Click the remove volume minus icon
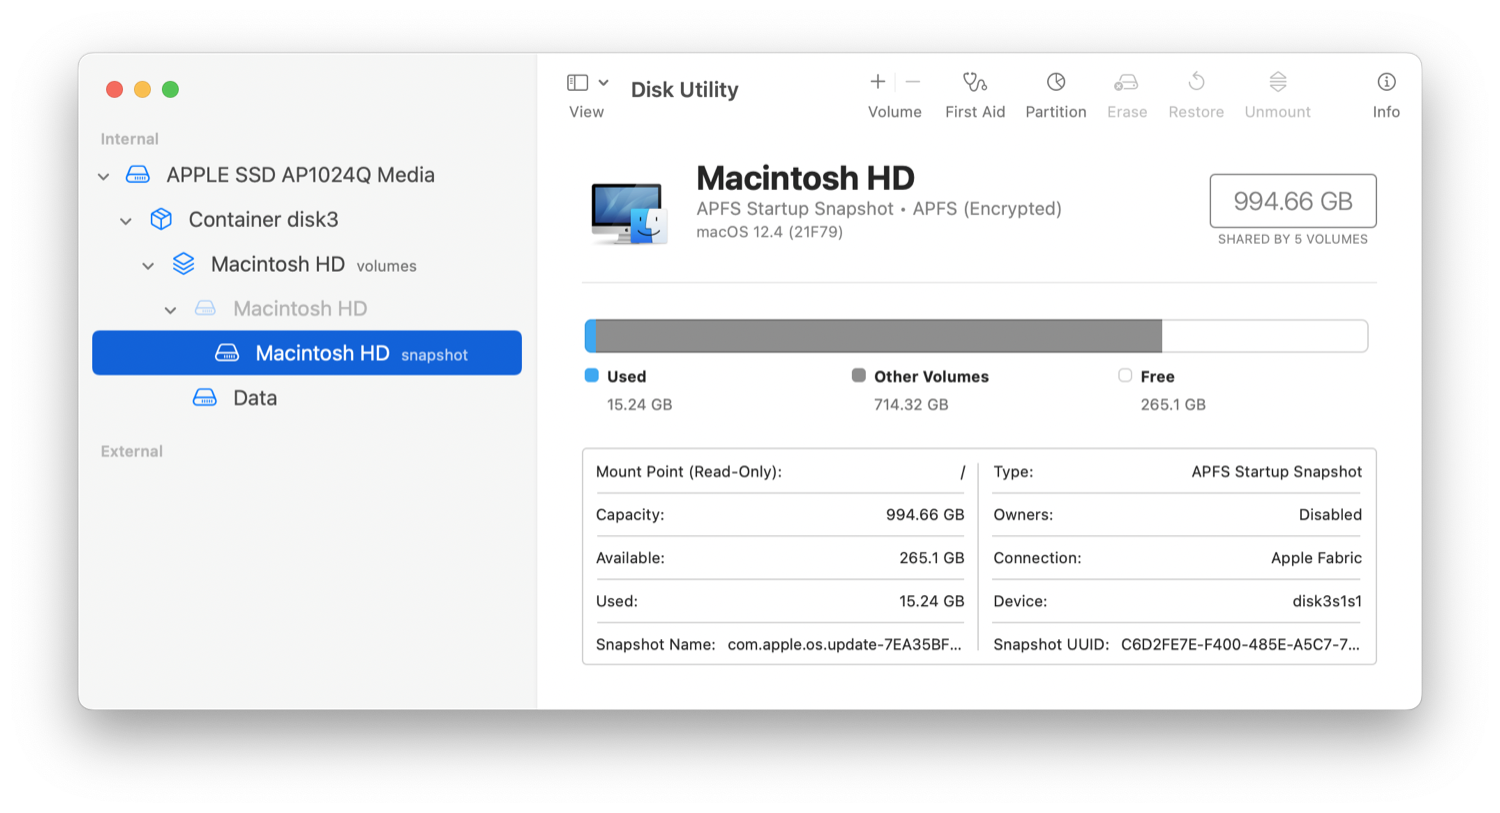 (913, 81)
